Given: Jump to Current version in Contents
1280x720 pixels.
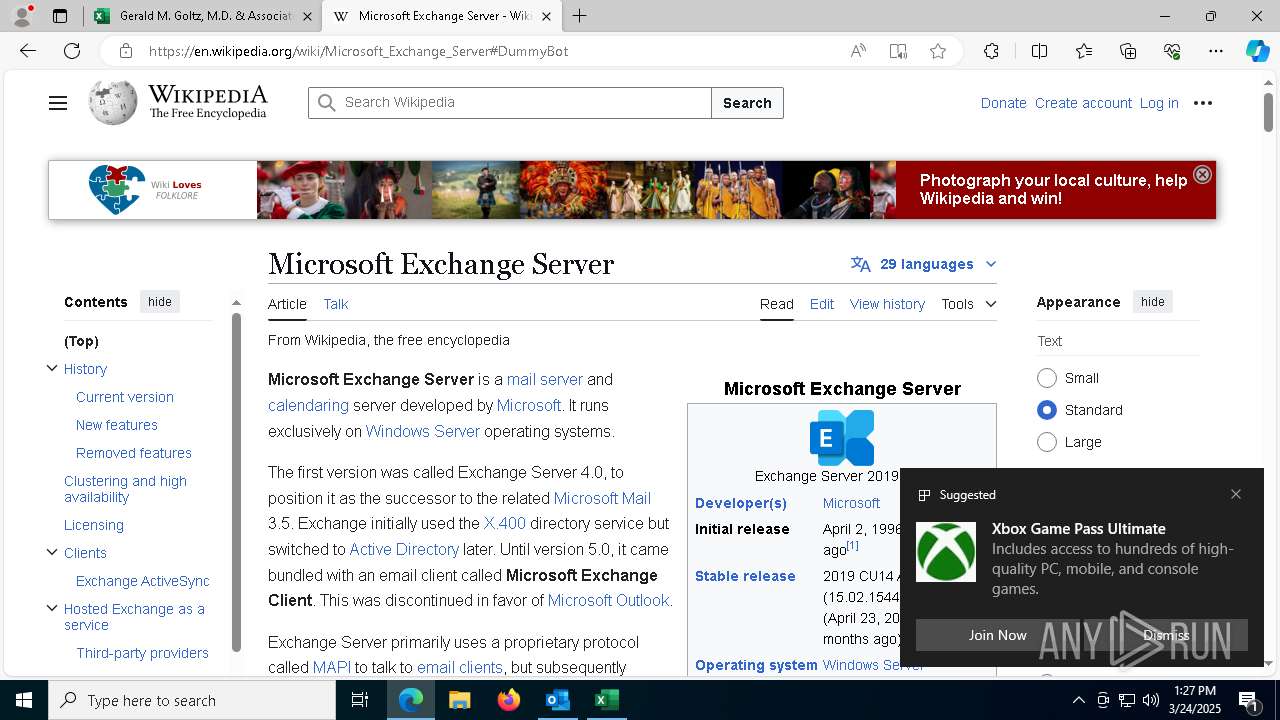Looking at the screenshot, I should (x=125, y=397).
